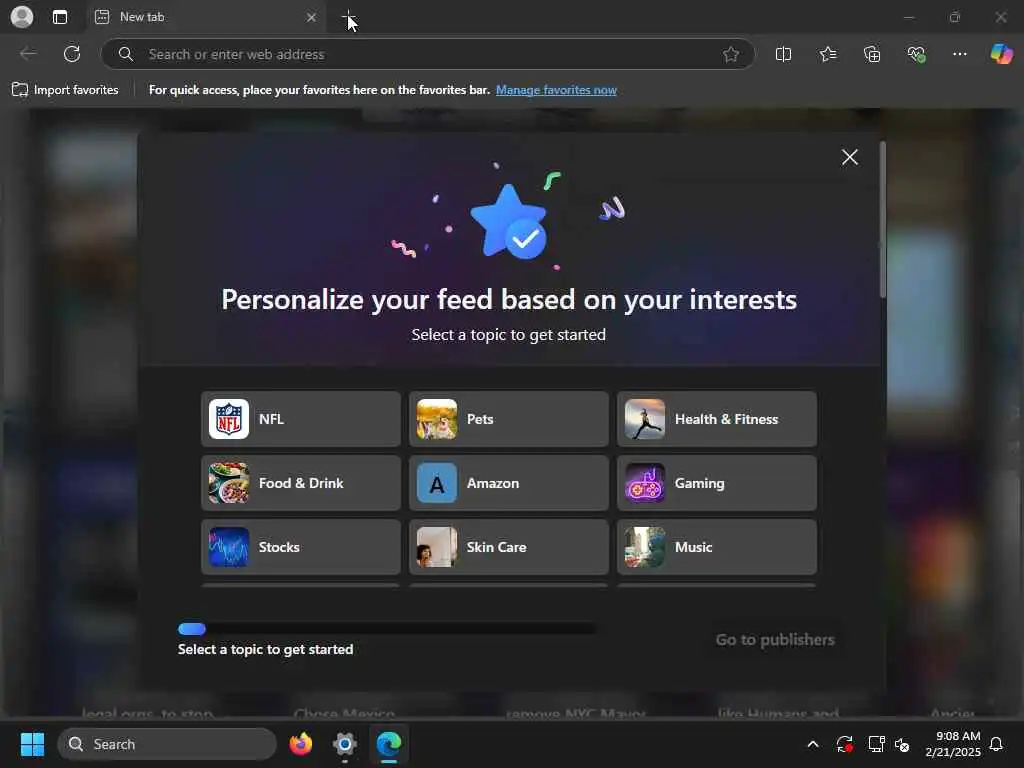Viewport: 1024px width, 768px height.
Task: Refresh the page
Action: point(72,54)
